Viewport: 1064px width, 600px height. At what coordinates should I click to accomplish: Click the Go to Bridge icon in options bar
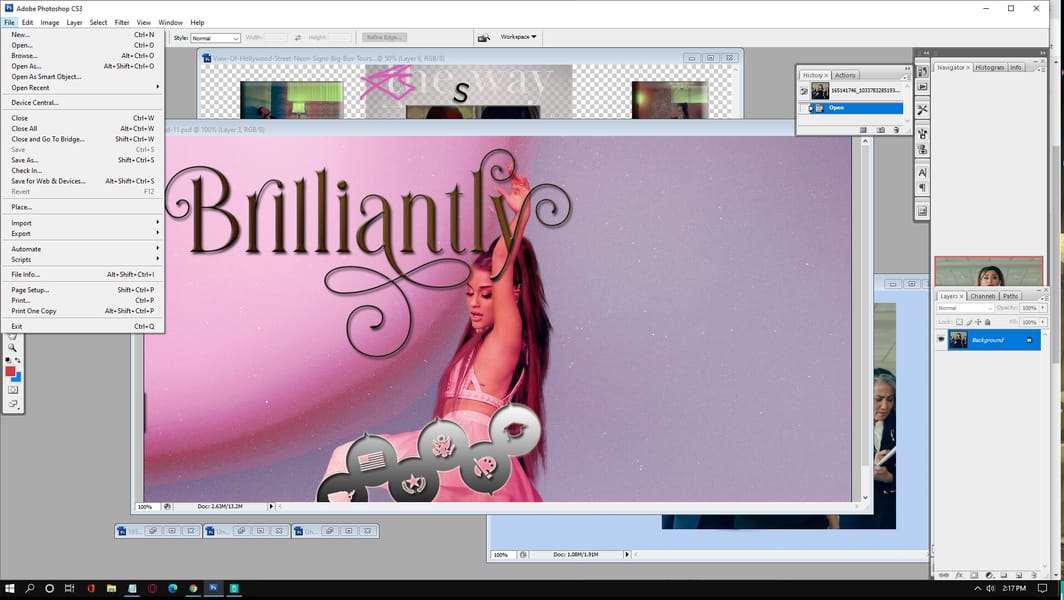483,37
